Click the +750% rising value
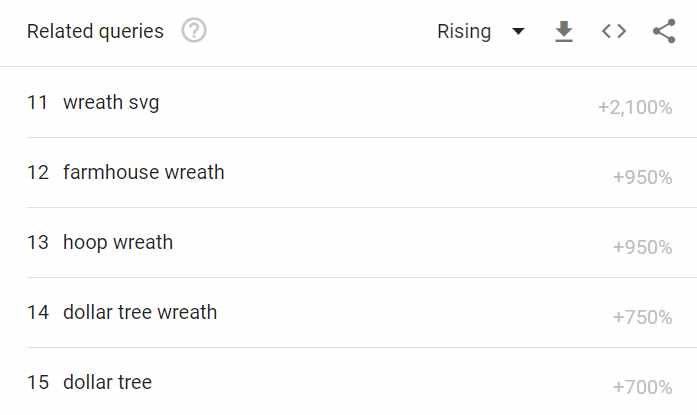This screenshot has width=697, height=415. (x=642, y=317)
